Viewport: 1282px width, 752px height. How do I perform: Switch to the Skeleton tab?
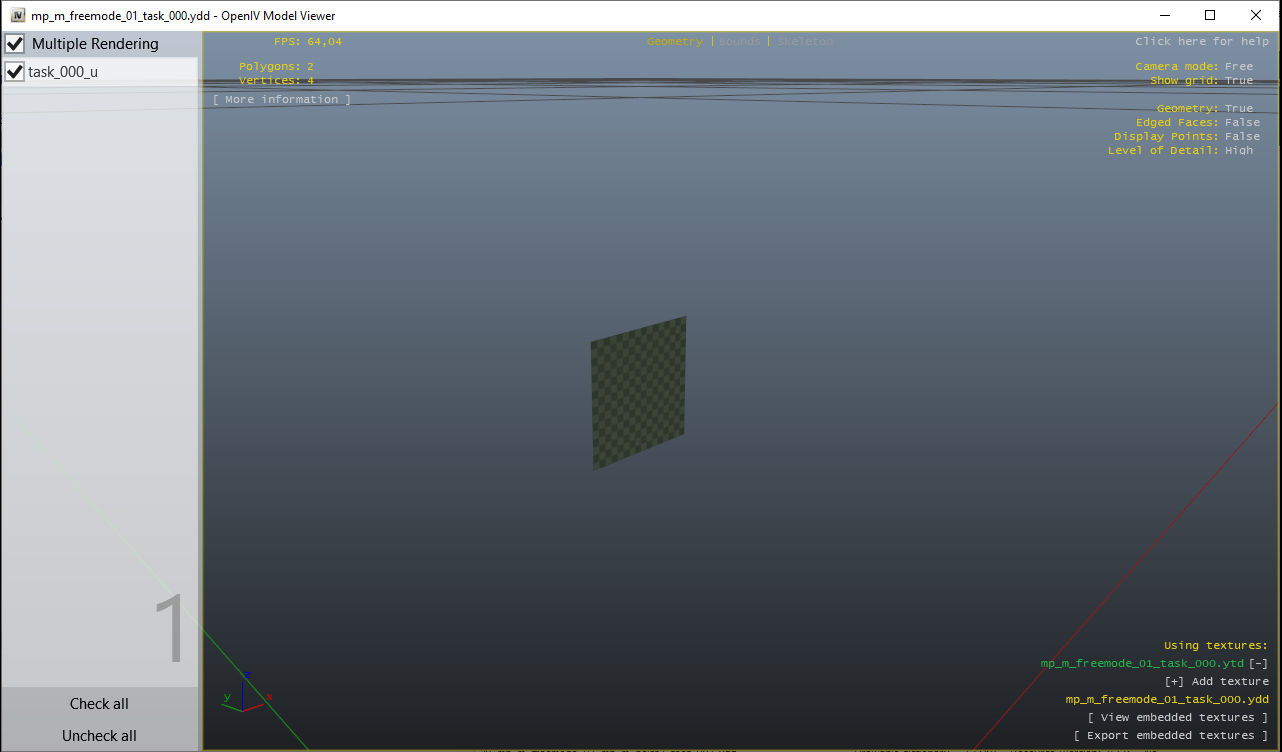806,41
